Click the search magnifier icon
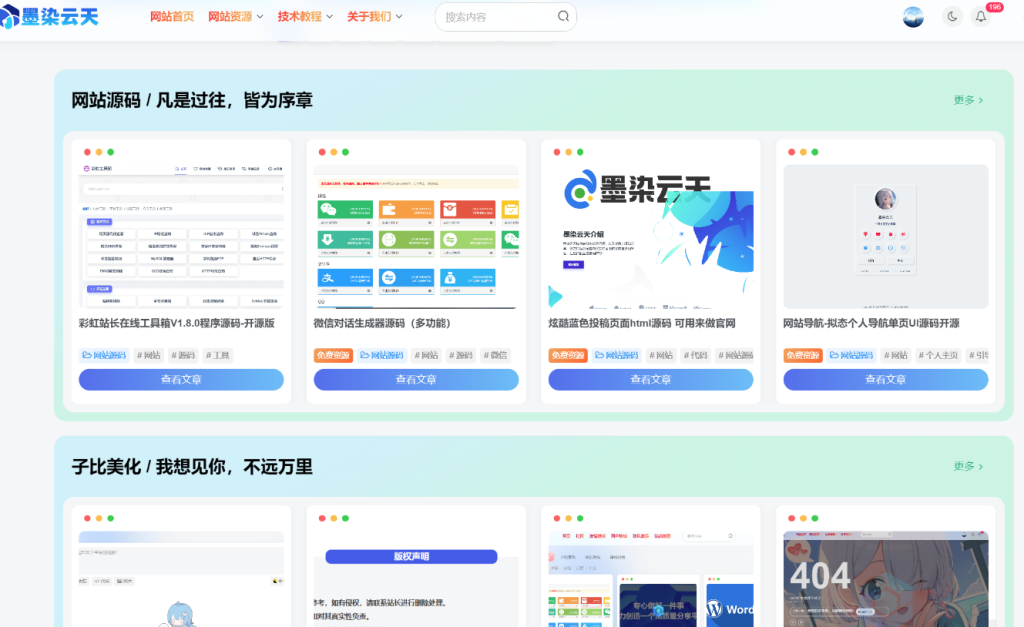This screenshot has width=1024, height=627. coord(562,16)
